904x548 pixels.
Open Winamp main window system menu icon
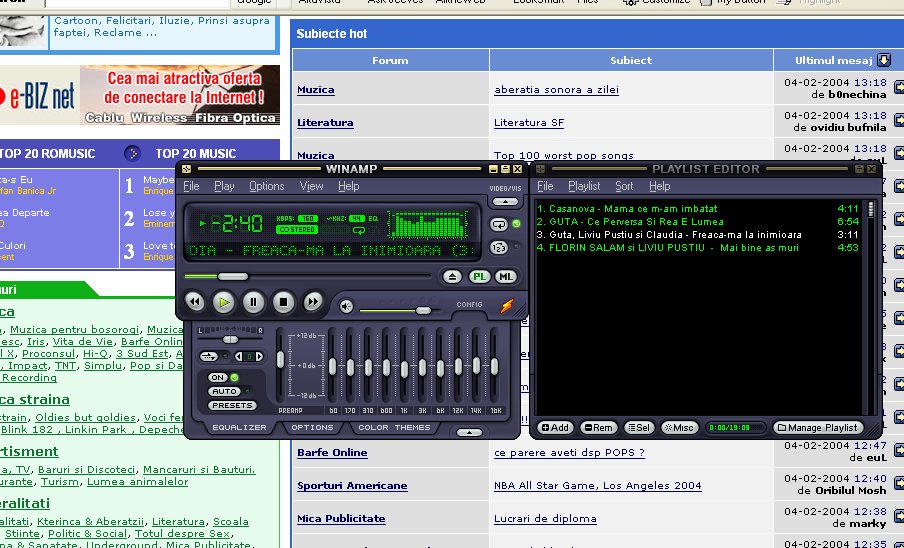tap(186, 169)
